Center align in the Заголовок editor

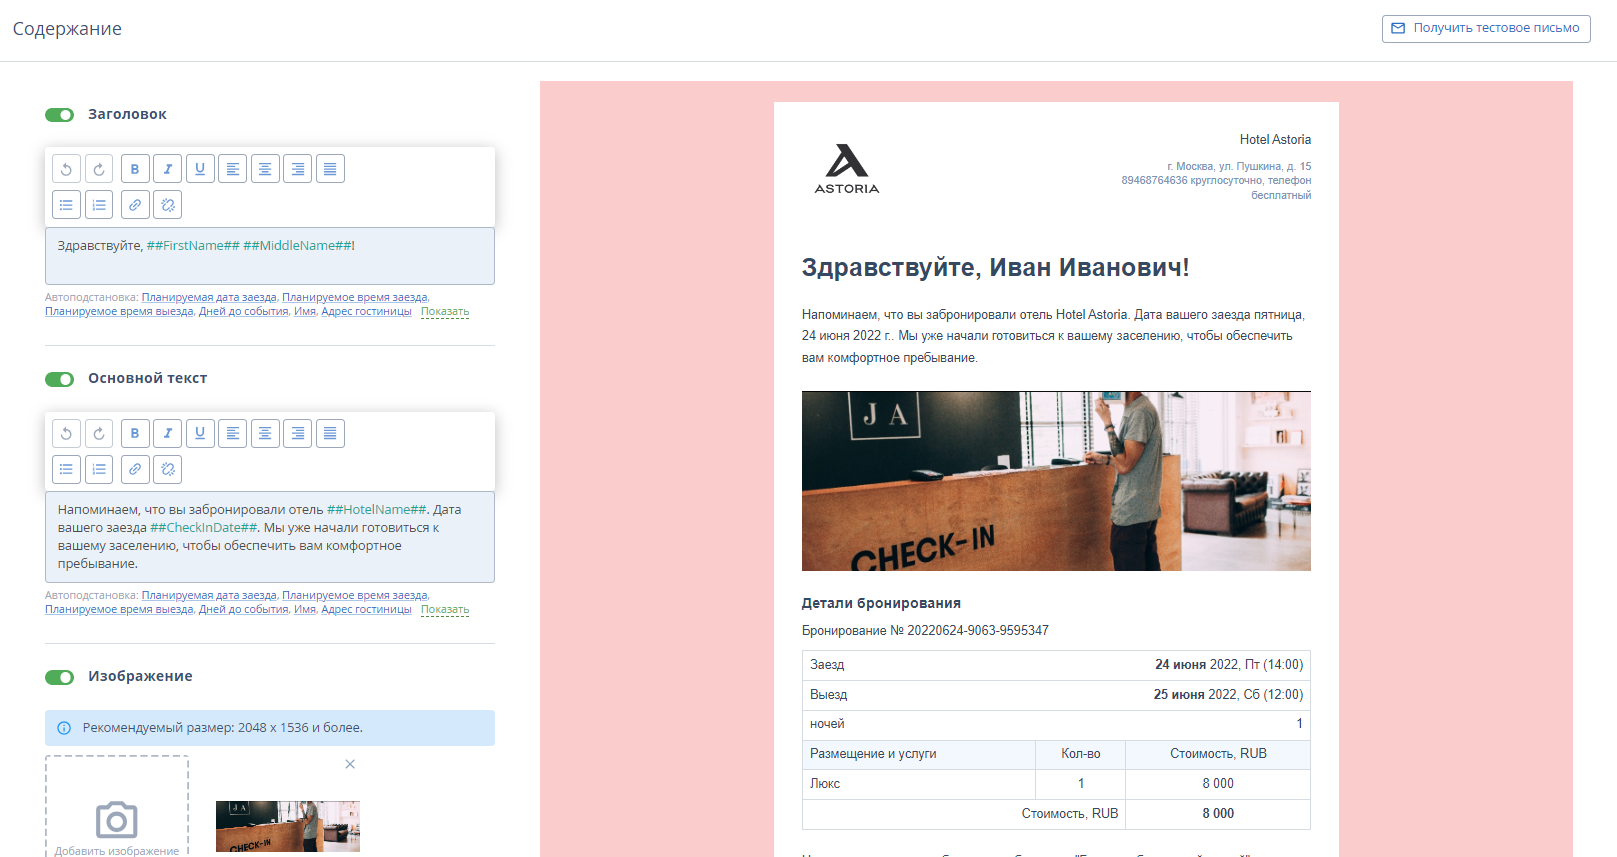[x=265, y=169]
